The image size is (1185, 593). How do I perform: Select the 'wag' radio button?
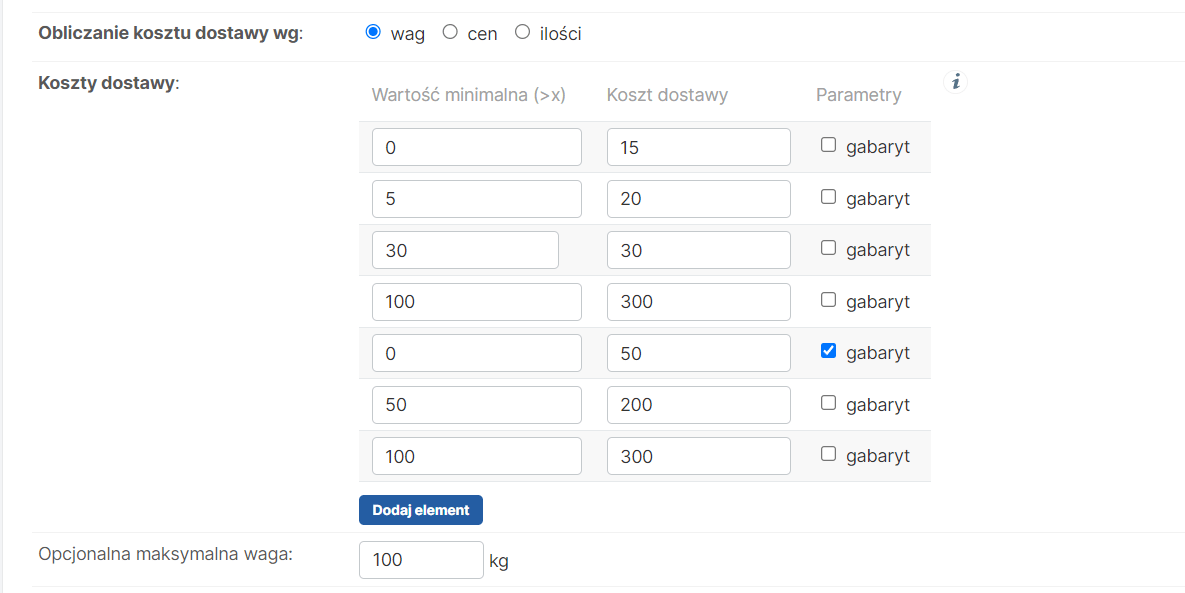[x=373, y=32]
